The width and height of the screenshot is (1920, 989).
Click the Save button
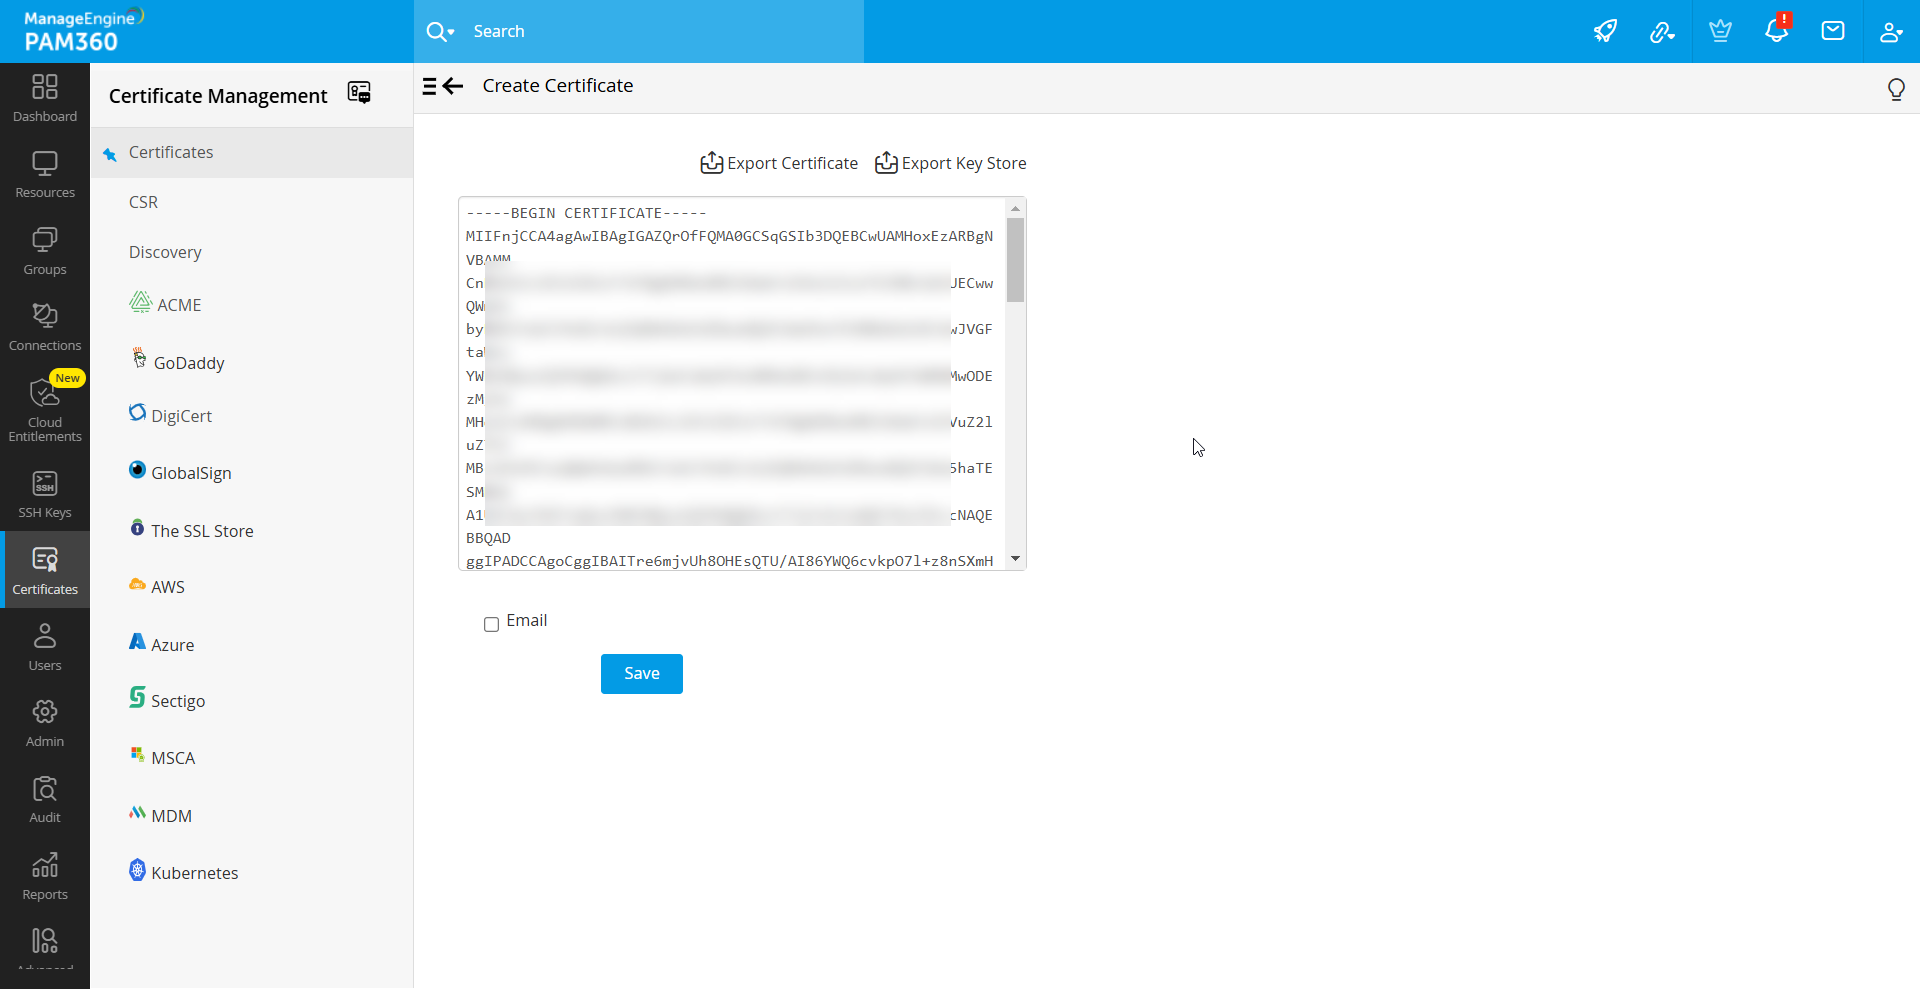(642, 674)
